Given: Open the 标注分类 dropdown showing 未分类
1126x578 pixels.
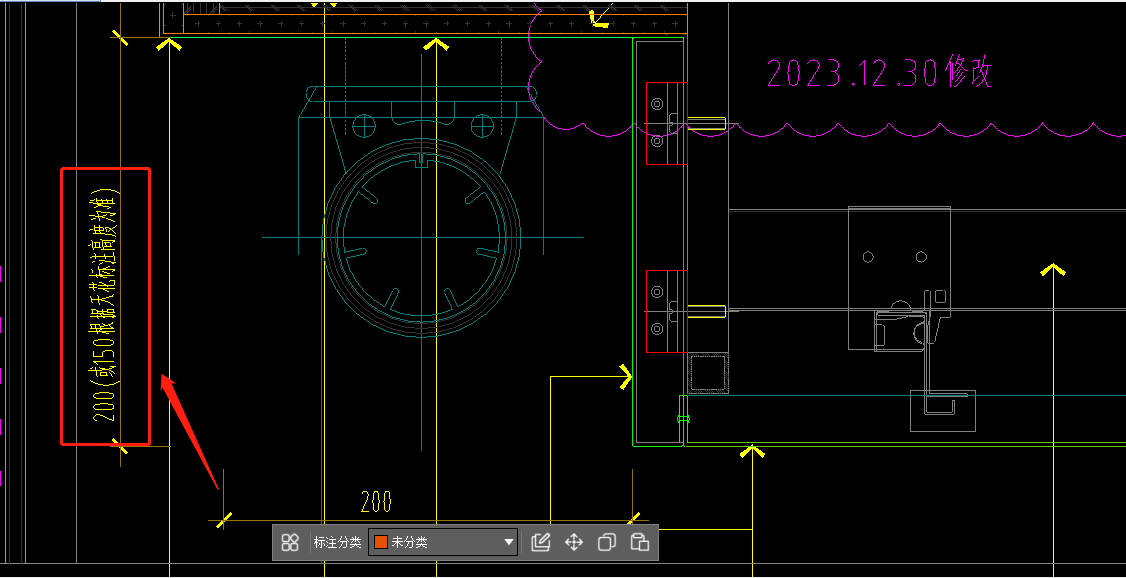Looking at the screenshot, I should (442, 542).
